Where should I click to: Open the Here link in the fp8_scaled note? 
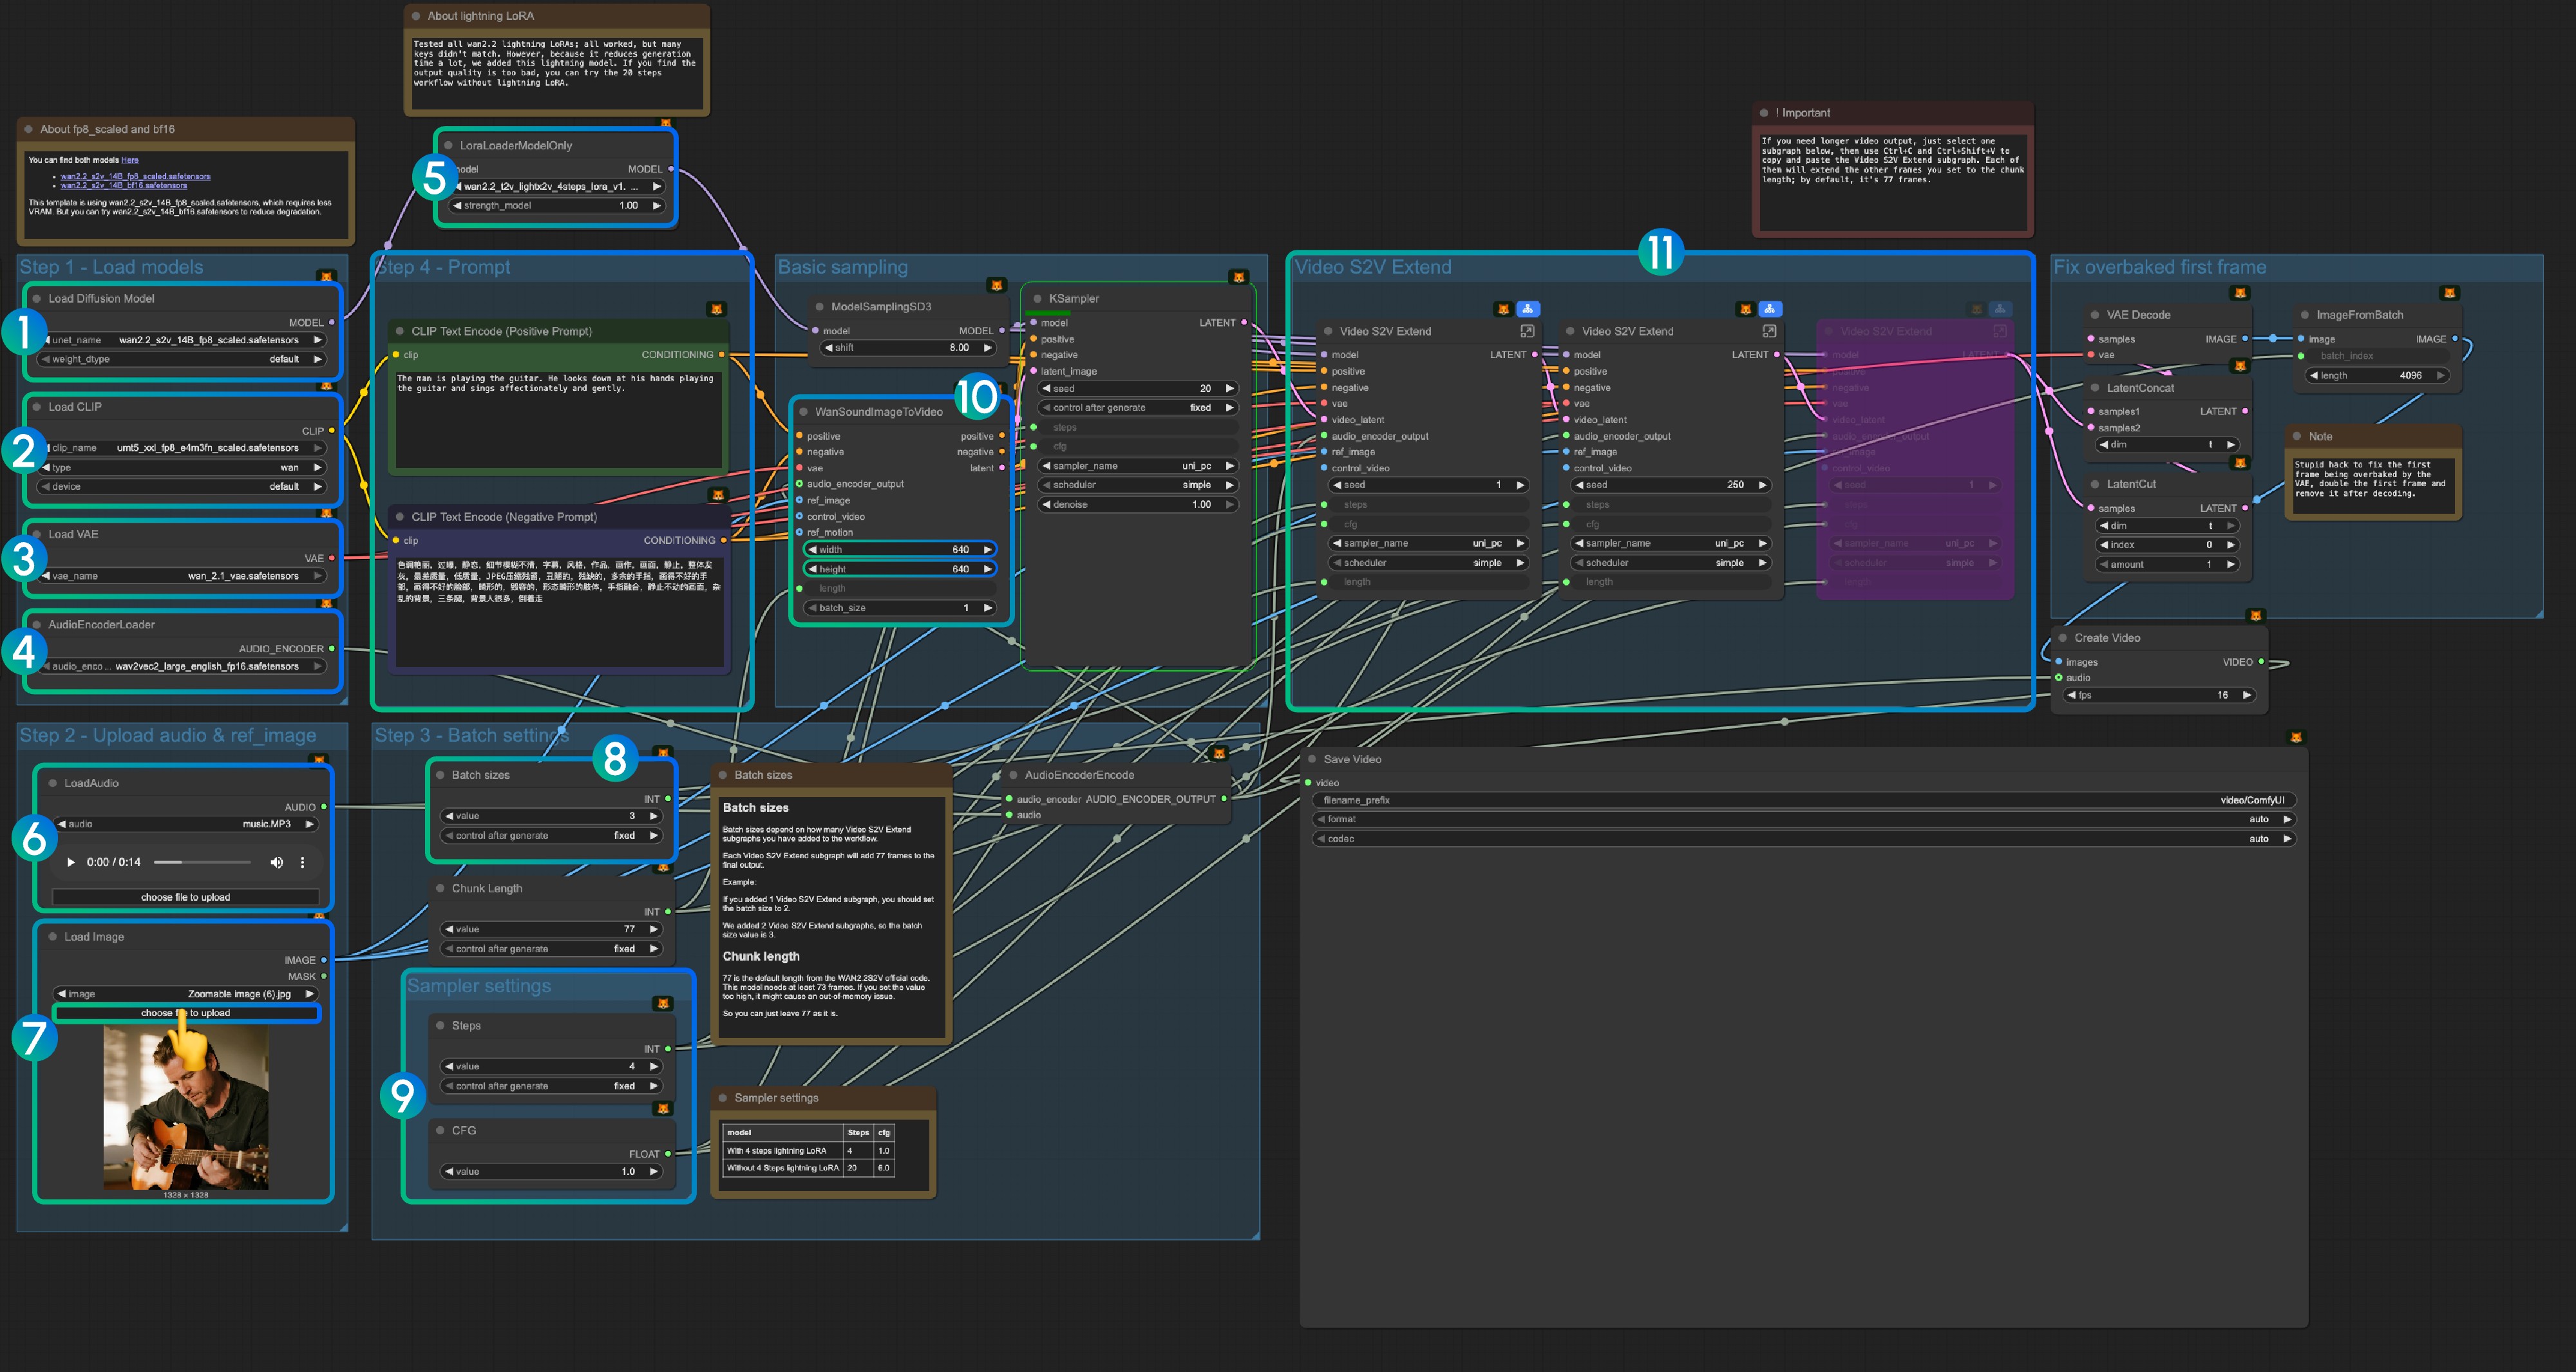(131, 159)
